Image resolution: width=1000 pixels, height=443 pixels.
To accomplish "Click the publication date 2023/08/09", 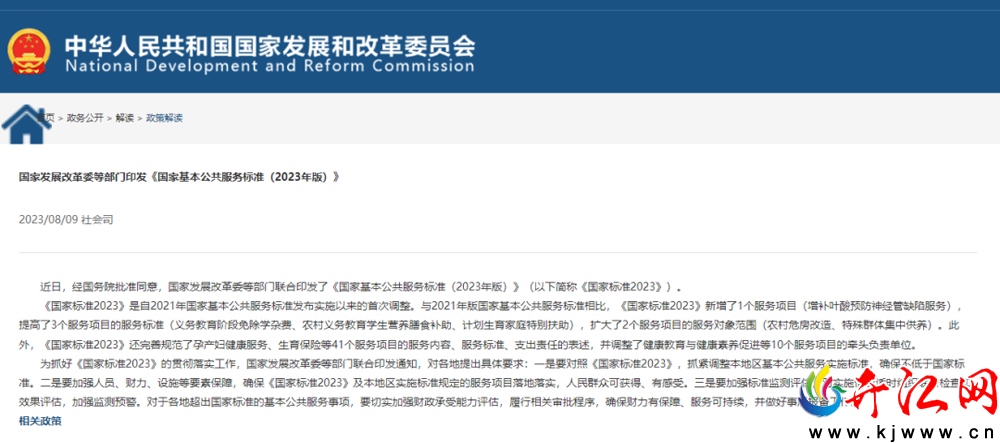I will [x=48, y=219].
